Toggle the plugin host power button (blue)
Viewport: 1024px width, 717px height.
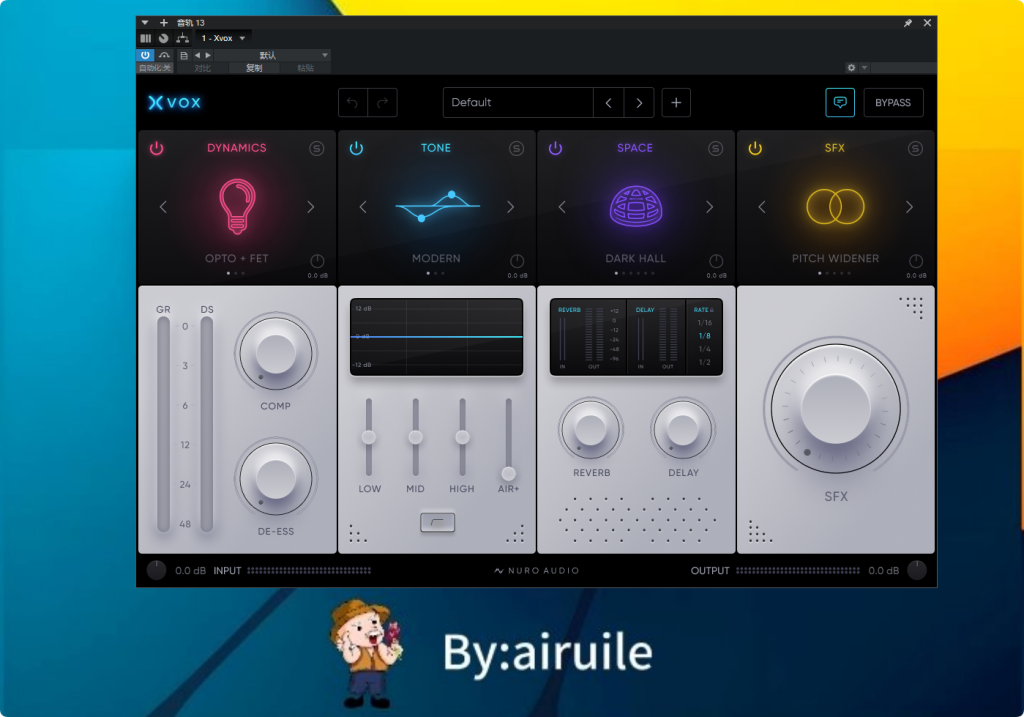pos(145,55)
